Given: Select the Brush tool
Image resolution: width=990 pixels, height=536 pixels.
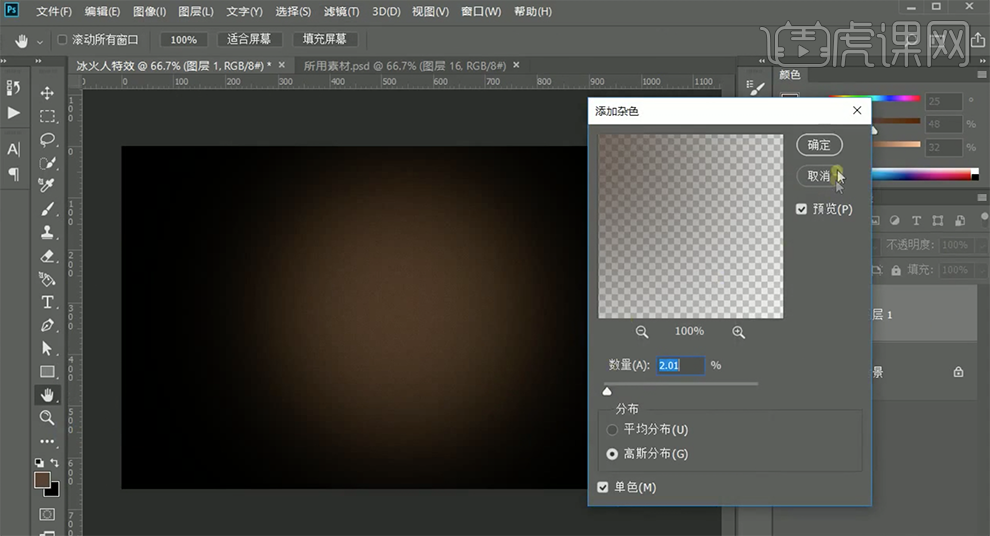Looking at the screenshot, I should pos(47,209).
